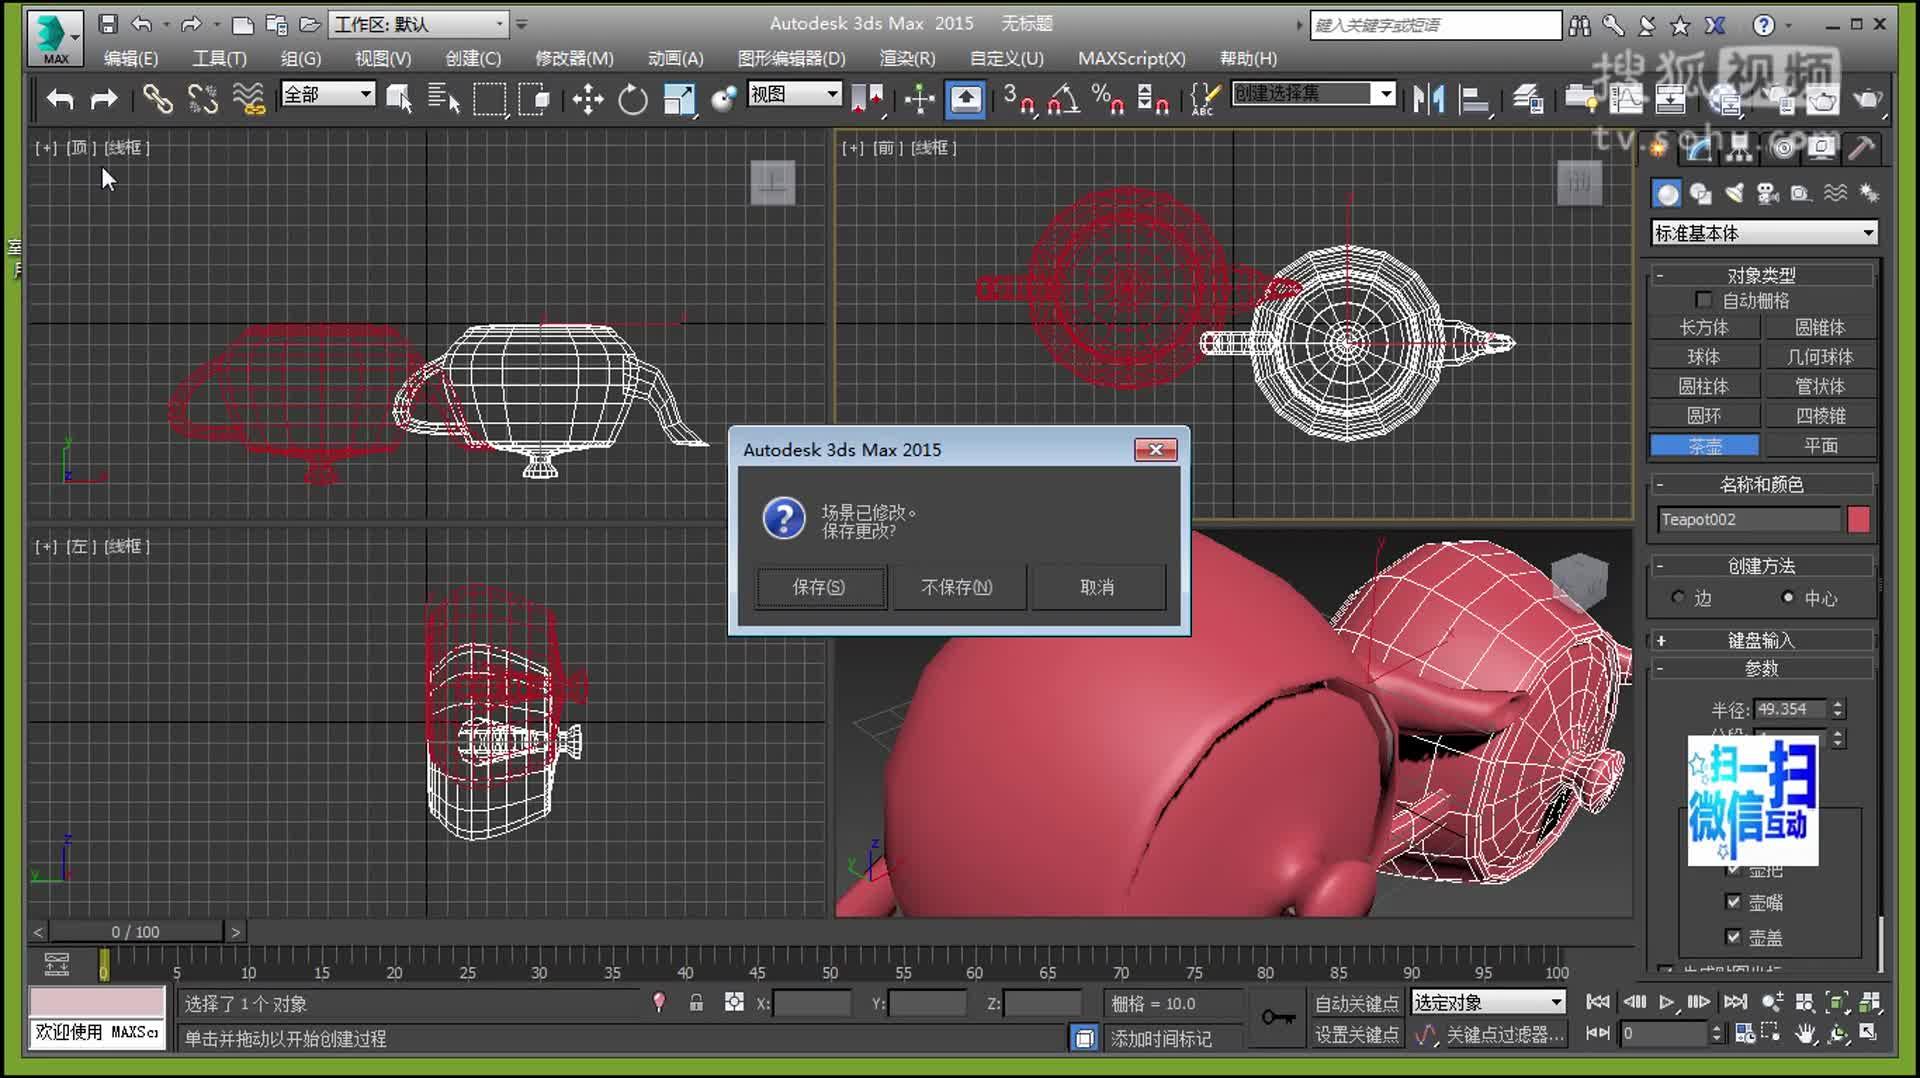Click the Teapot002 object color swatch
The width and height of the screenshot is (1920, 1078).
(x=1859, y=519)
